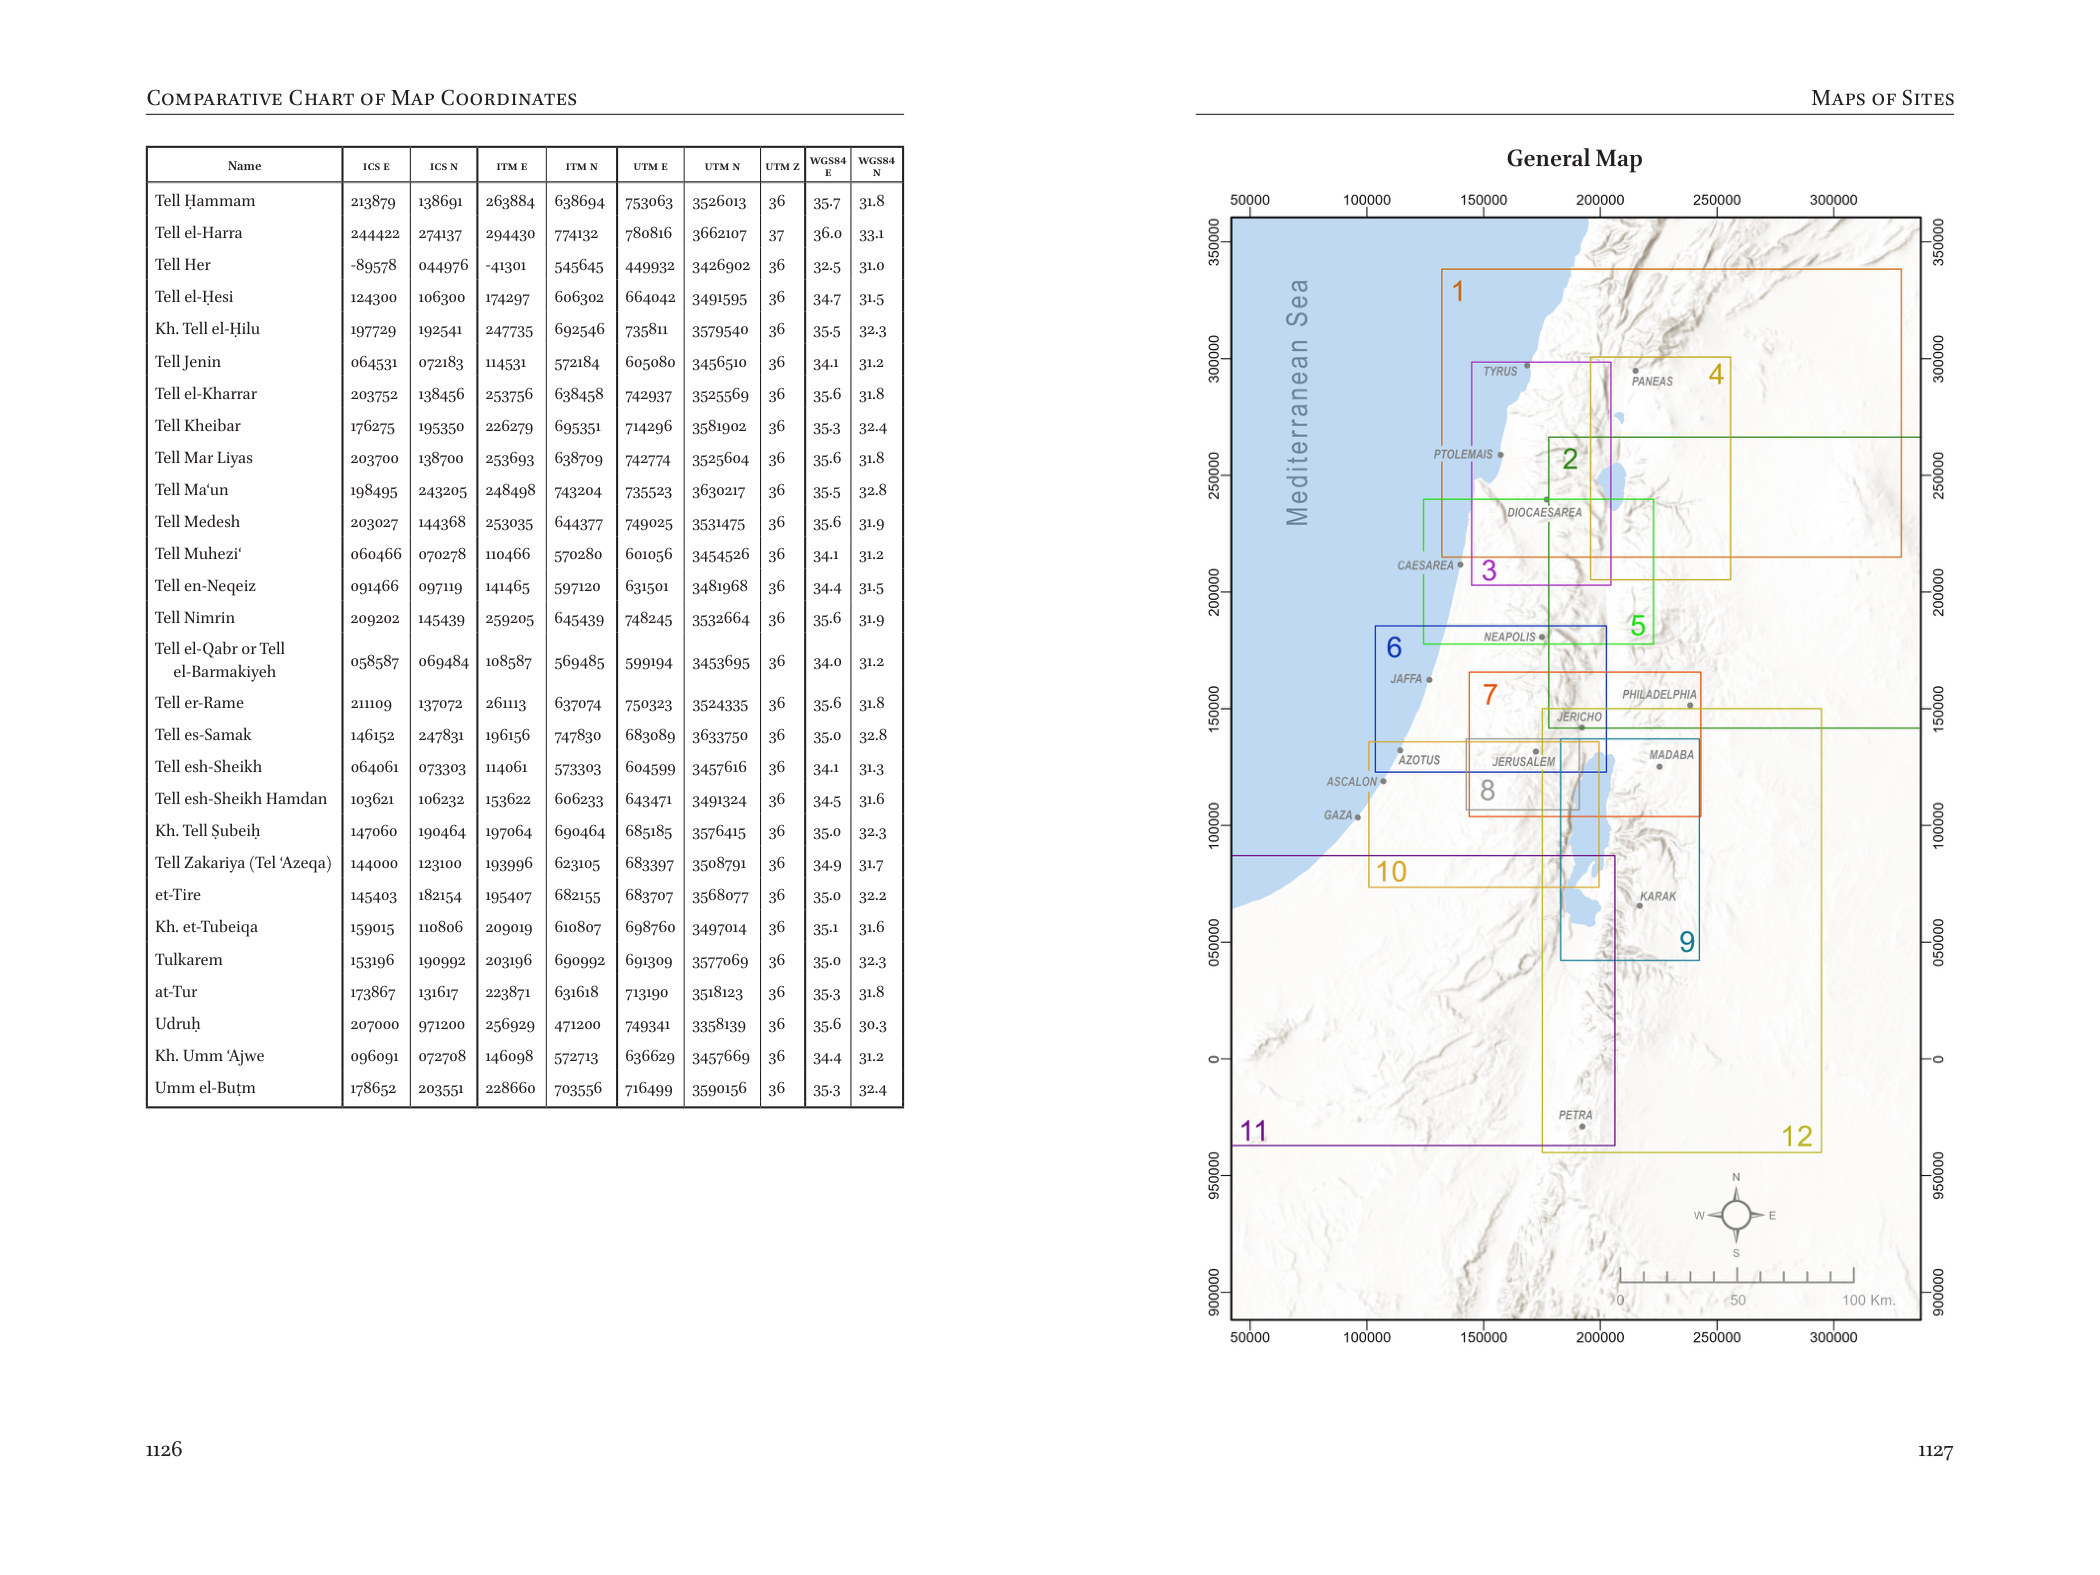Click map region number 10 label
Screen dimensions: 2100x1575
[x=1391, y=872]
